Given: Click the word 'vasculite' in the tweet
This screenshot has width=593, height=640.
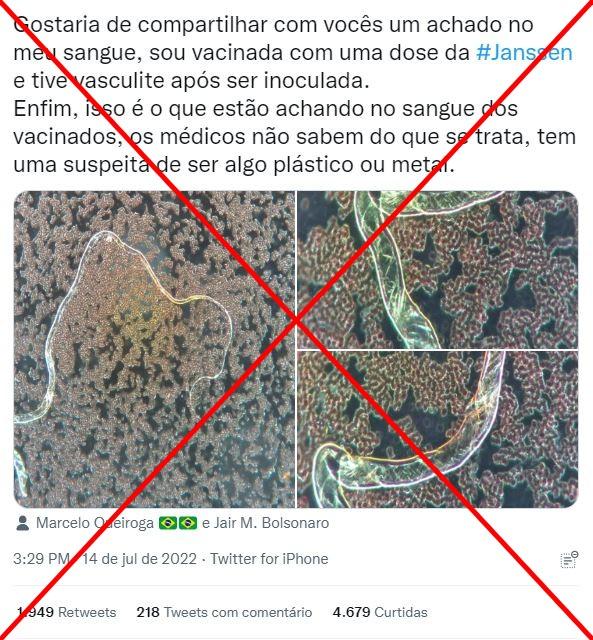Looking at the screenshot, I should 120,81.
